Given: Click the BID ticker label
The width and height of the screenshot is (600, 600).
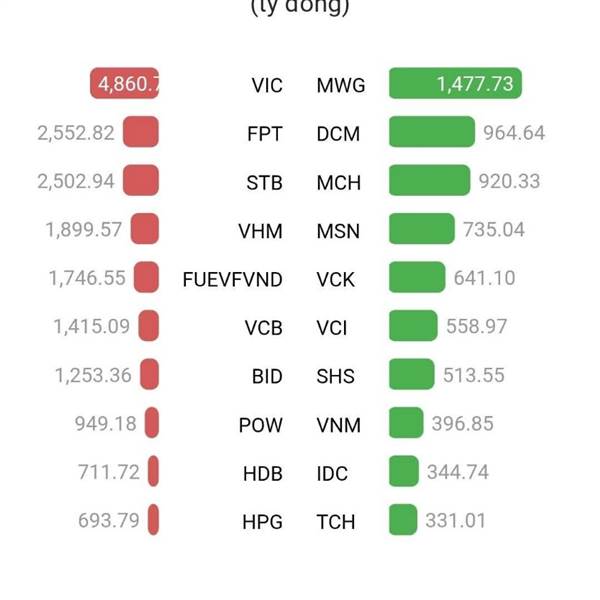Looking at the screenshot, I should click(x=267, y=377).
